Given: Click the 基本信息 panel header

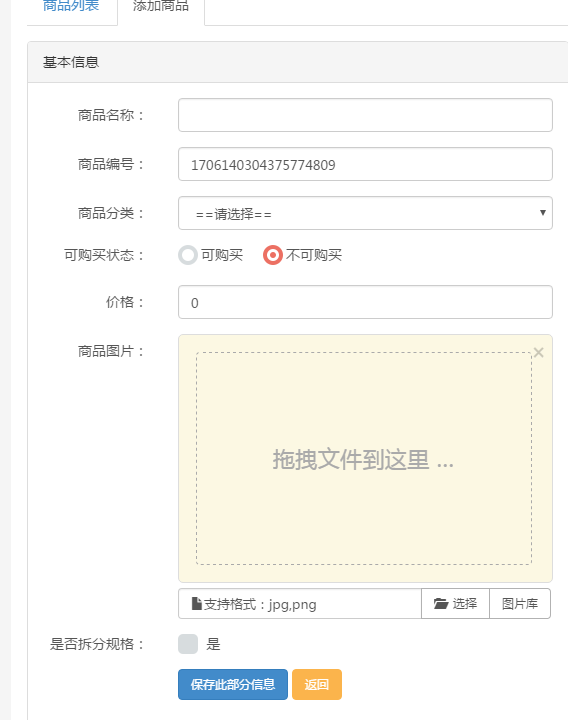Looking at the screenshot, I should pos(298,62).
